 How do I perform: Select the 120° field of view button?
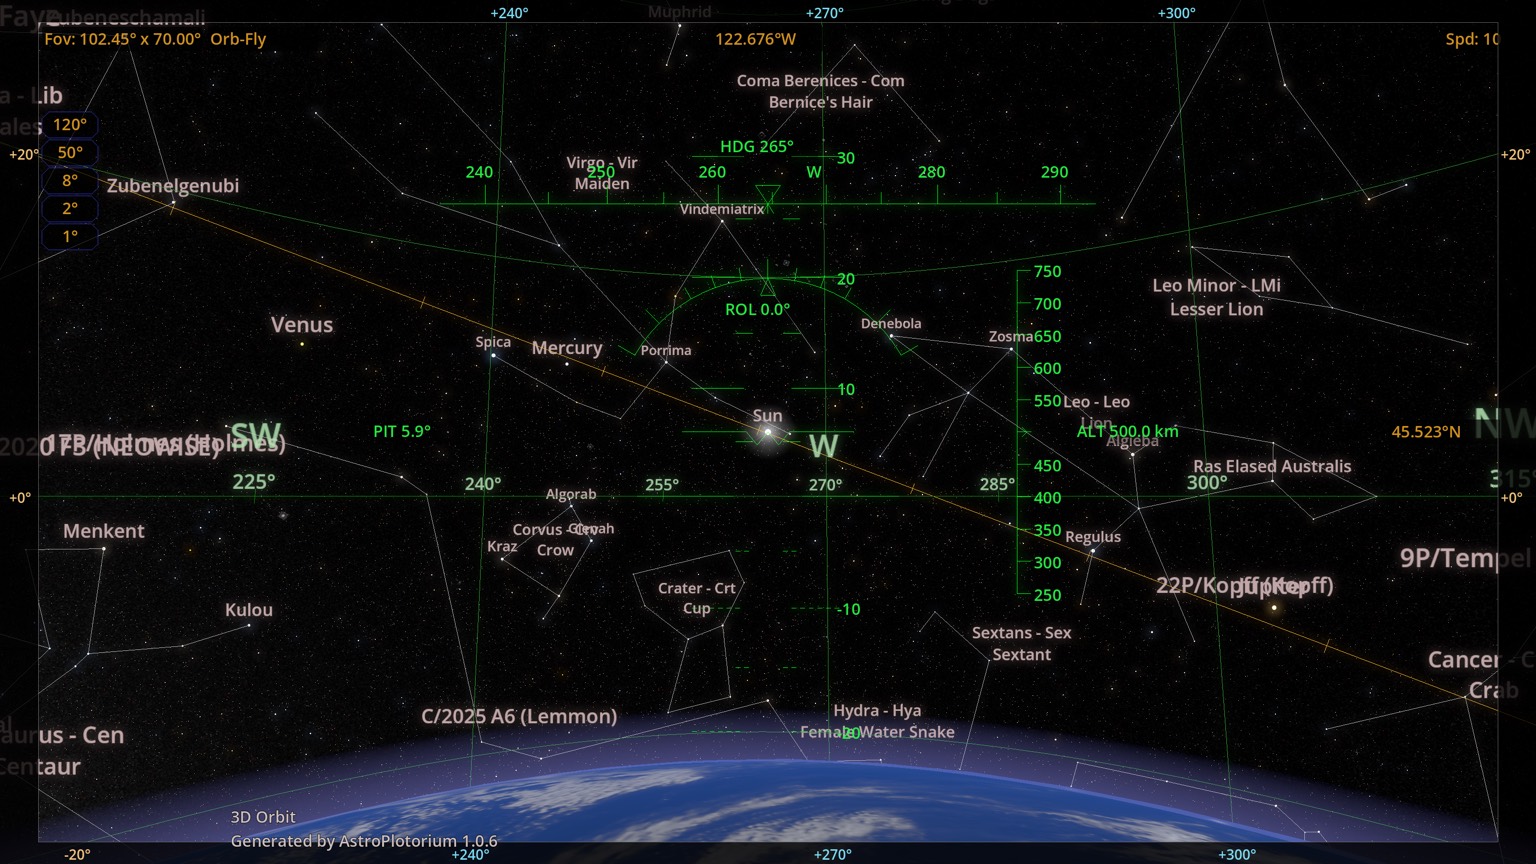coord(70,125)
